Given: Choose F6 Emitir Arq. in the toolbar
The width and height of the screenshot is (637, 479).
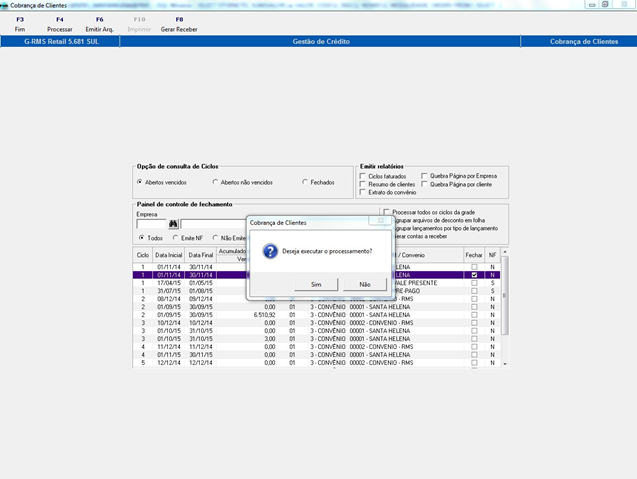Looking at the screenshot, I should click(100, 24).
